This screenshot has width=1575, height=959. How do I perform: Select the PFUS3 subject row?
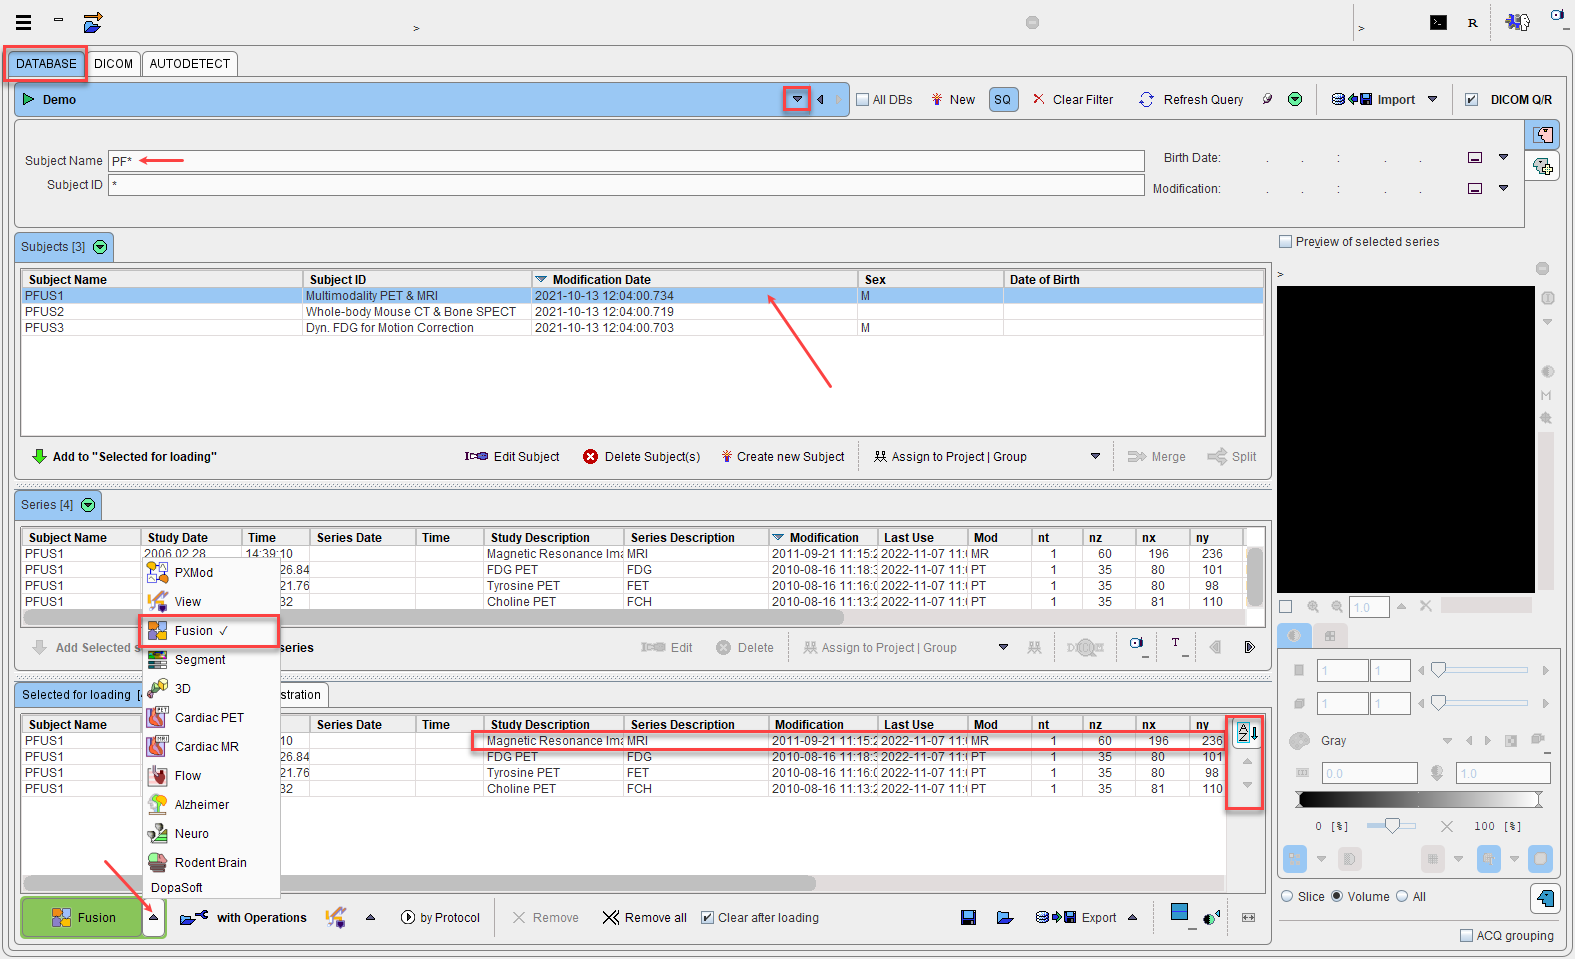(642, 328)
